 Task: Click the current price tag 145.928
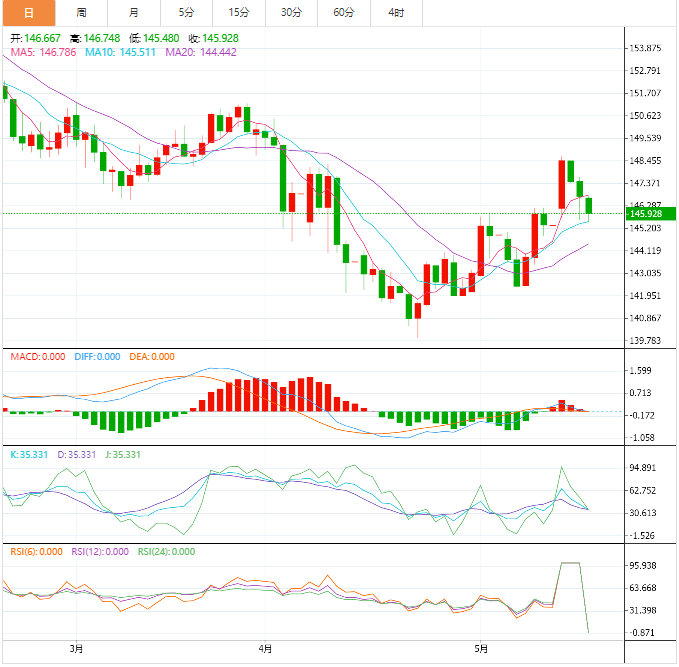pos(651,214)
